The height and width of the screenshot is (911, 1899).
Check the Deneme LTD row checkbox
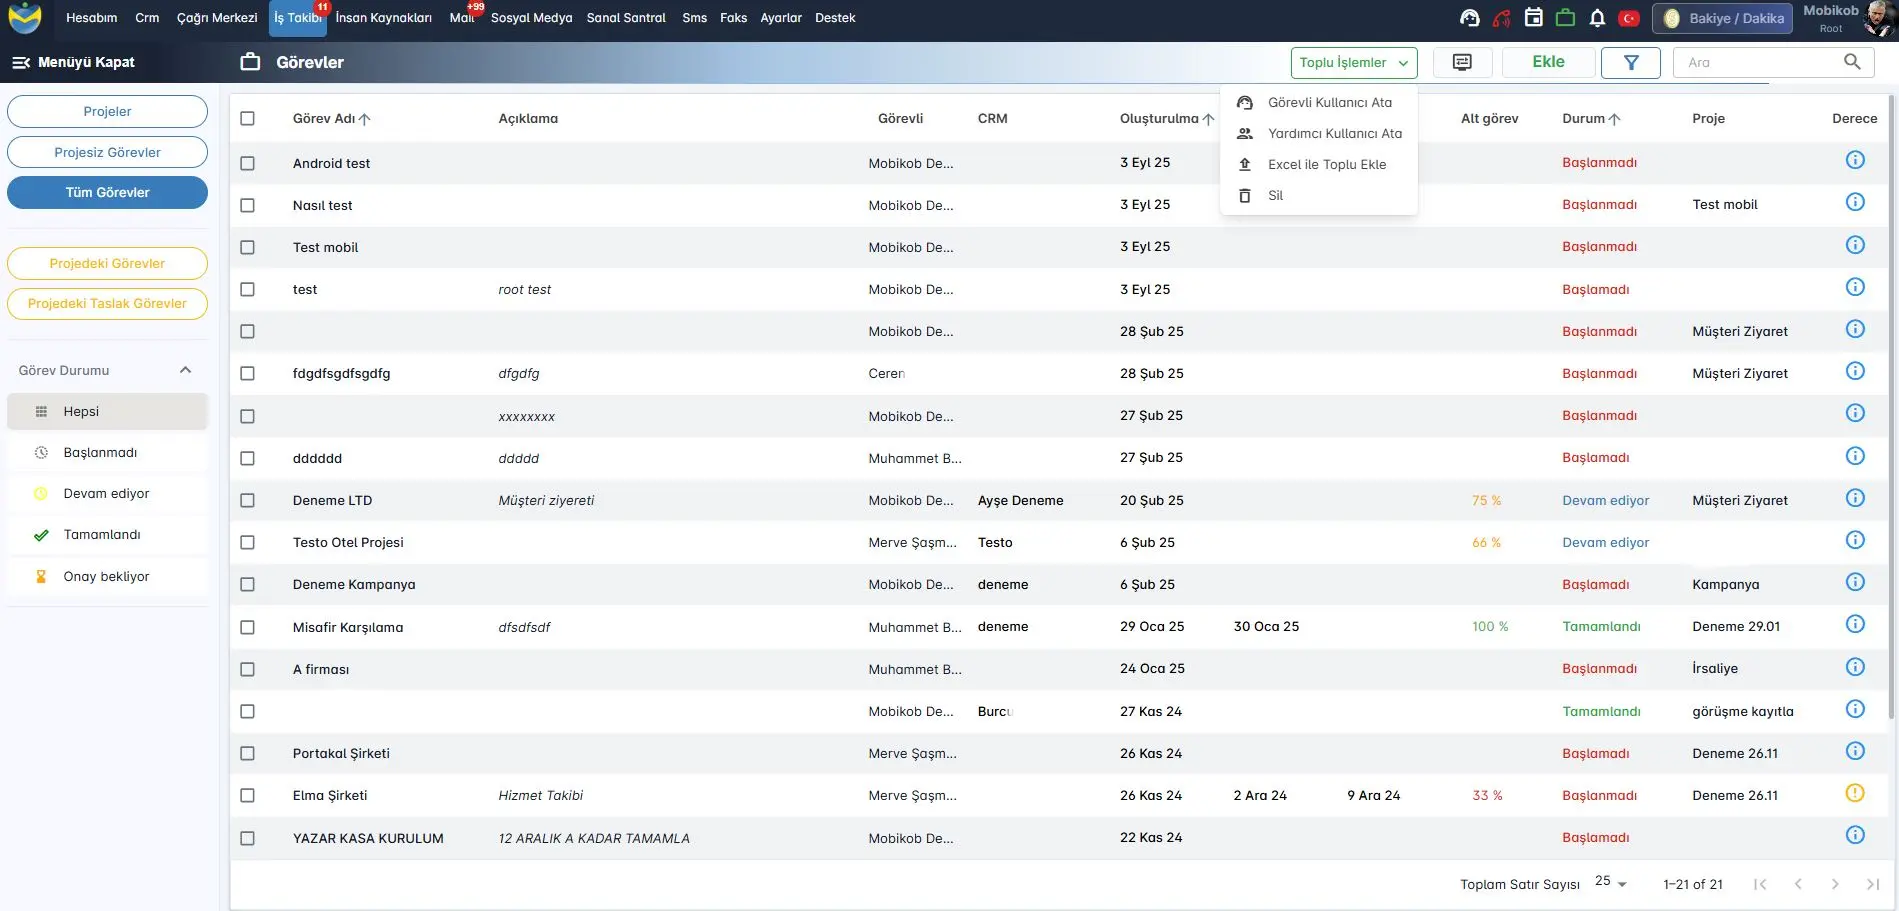click(248, 500)
